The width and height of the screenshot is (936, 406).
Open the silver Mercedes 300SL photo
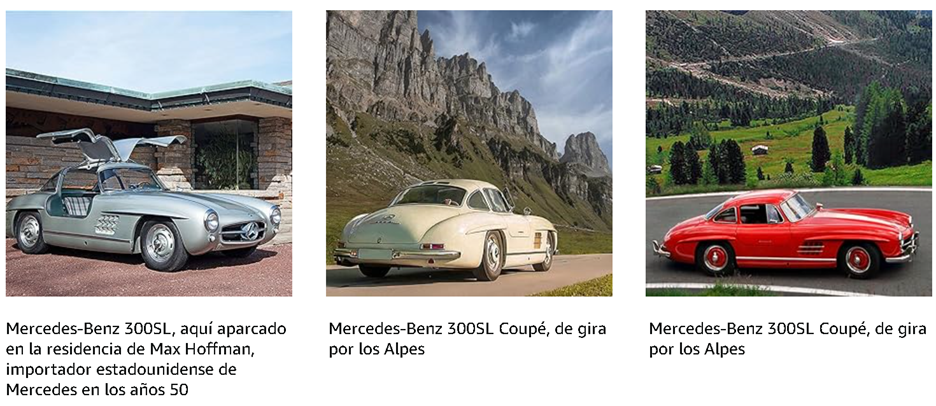[149, 153]
